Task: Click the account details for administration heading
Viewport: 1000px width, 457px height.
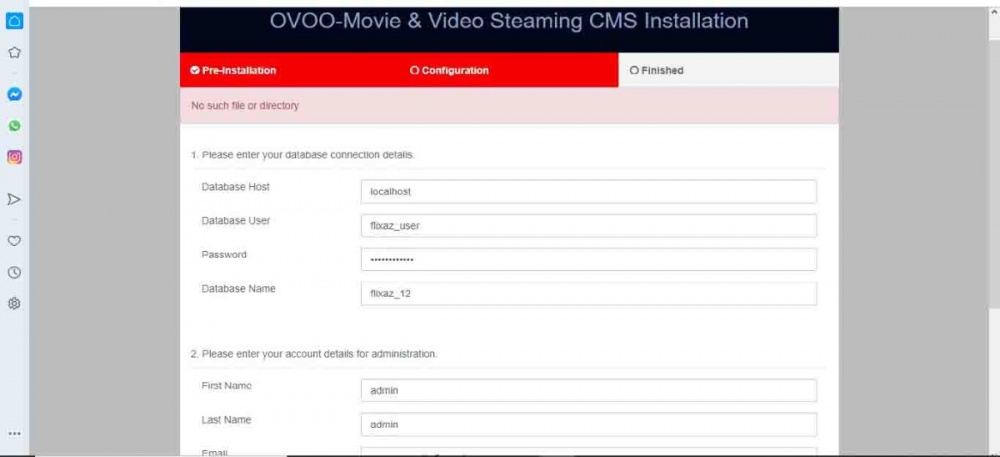Action: (x=314, y=354)
